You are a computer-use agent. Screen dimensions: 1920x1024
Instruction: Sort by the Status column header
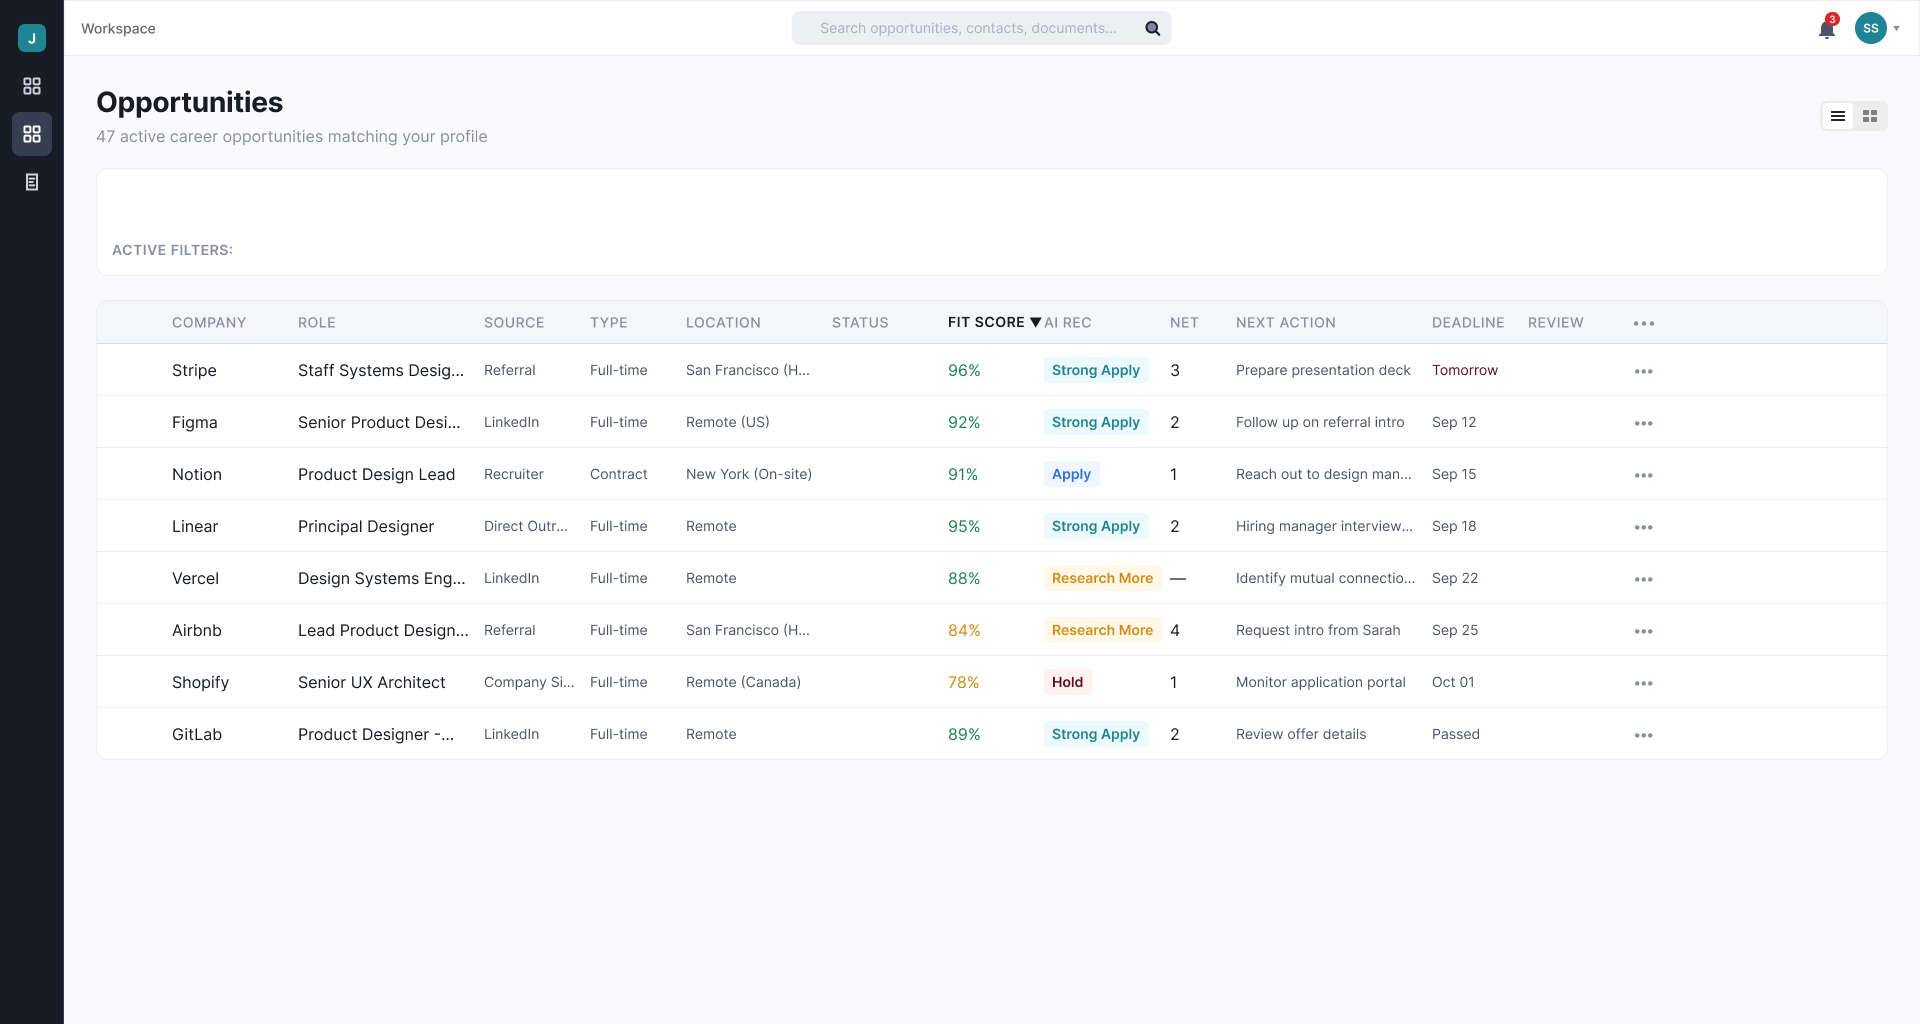(x=860, y=322)
